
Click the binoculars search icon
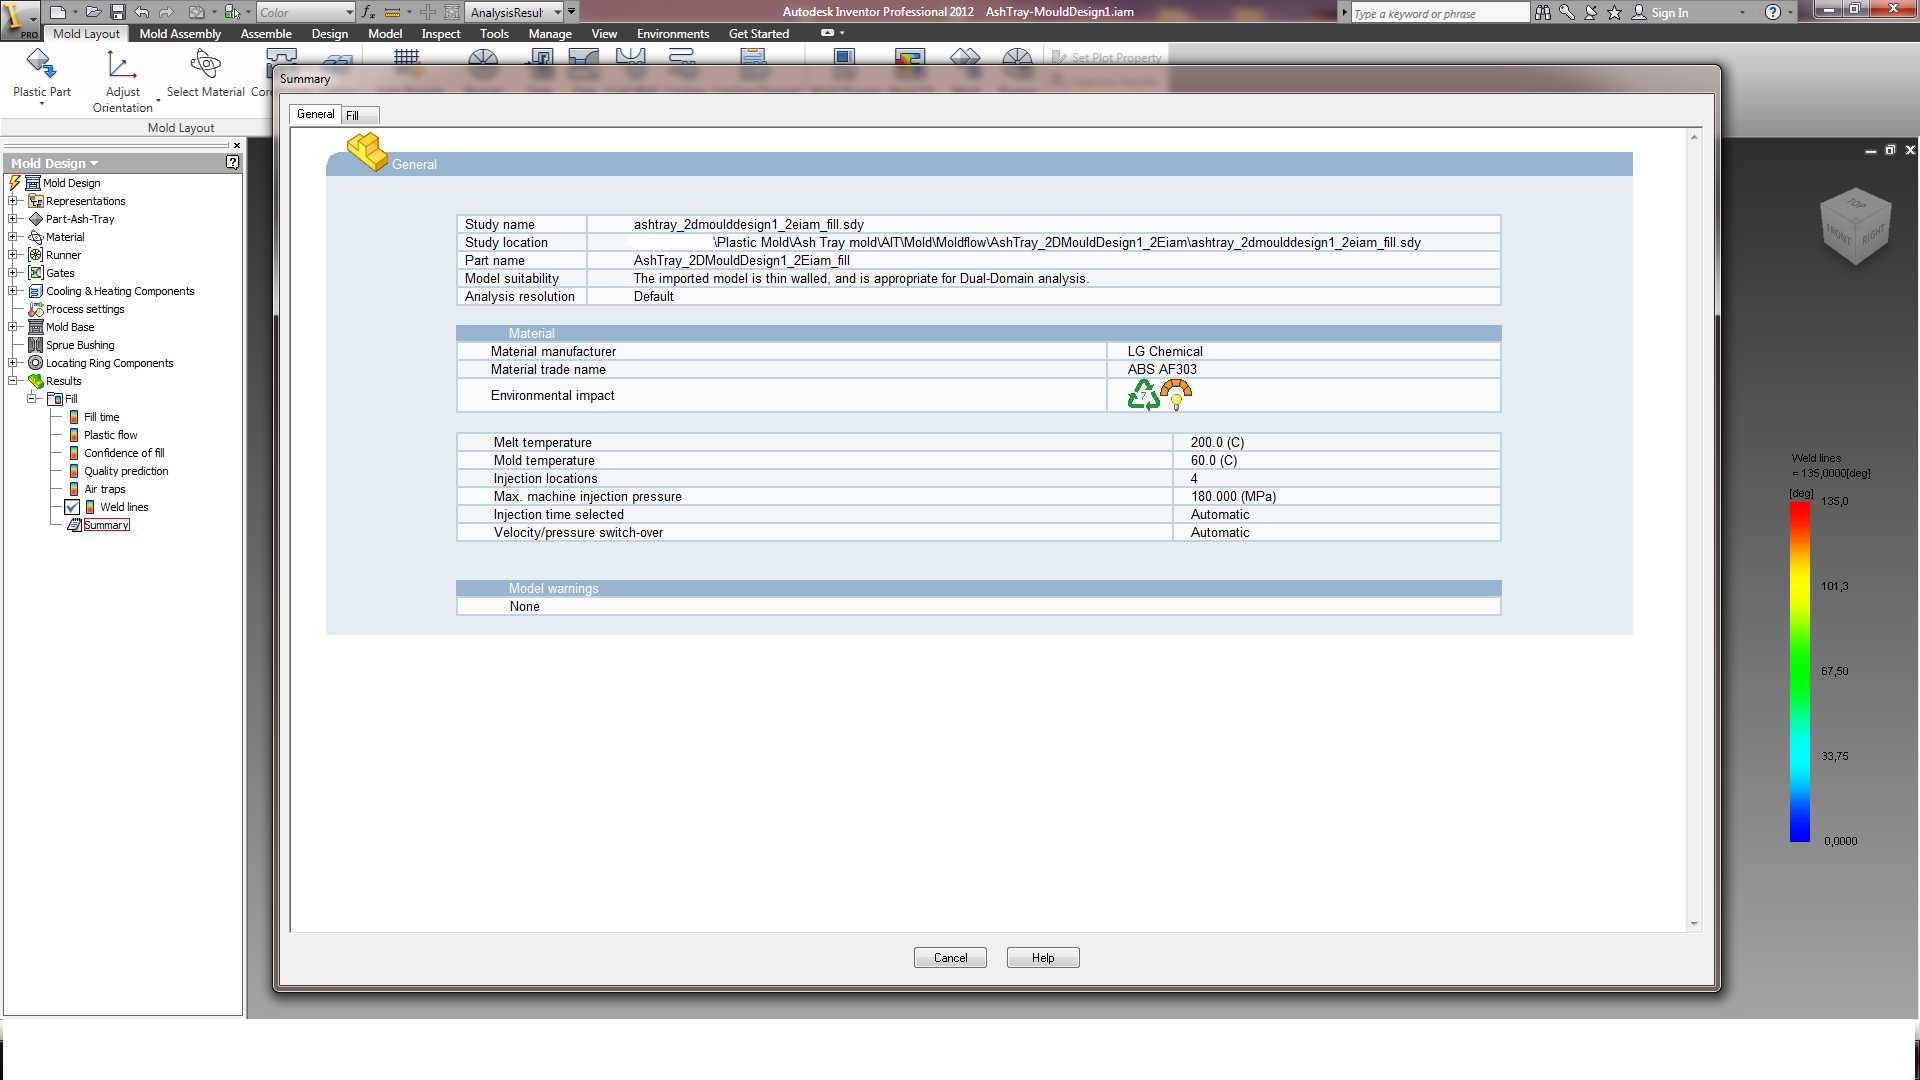1543,12
